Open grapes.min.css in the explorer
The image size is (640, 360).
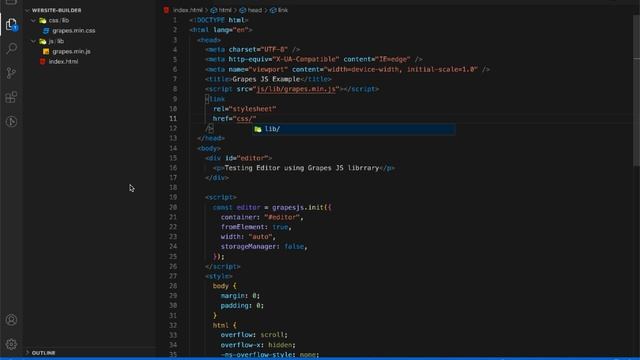(73, 31)
